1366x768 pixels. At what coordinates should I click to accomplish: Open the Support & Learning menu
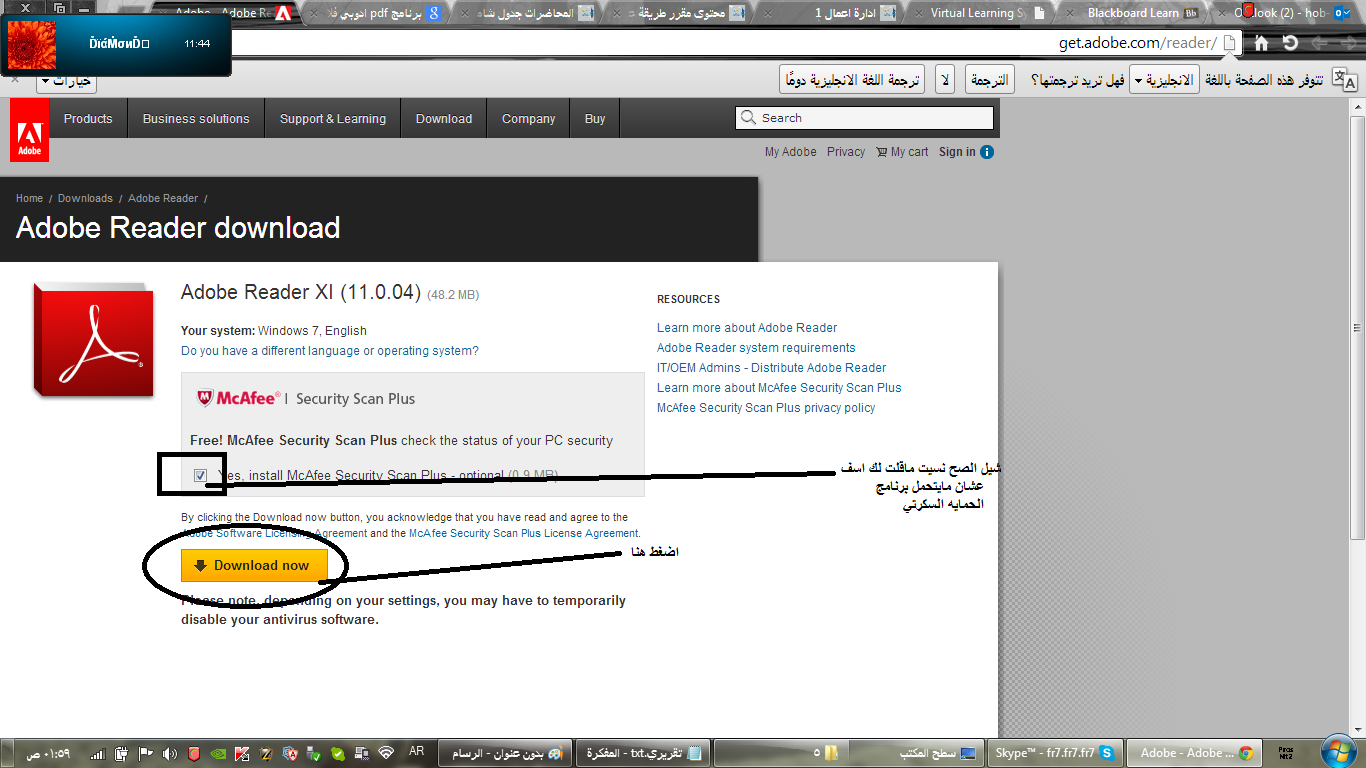point(333,118)
